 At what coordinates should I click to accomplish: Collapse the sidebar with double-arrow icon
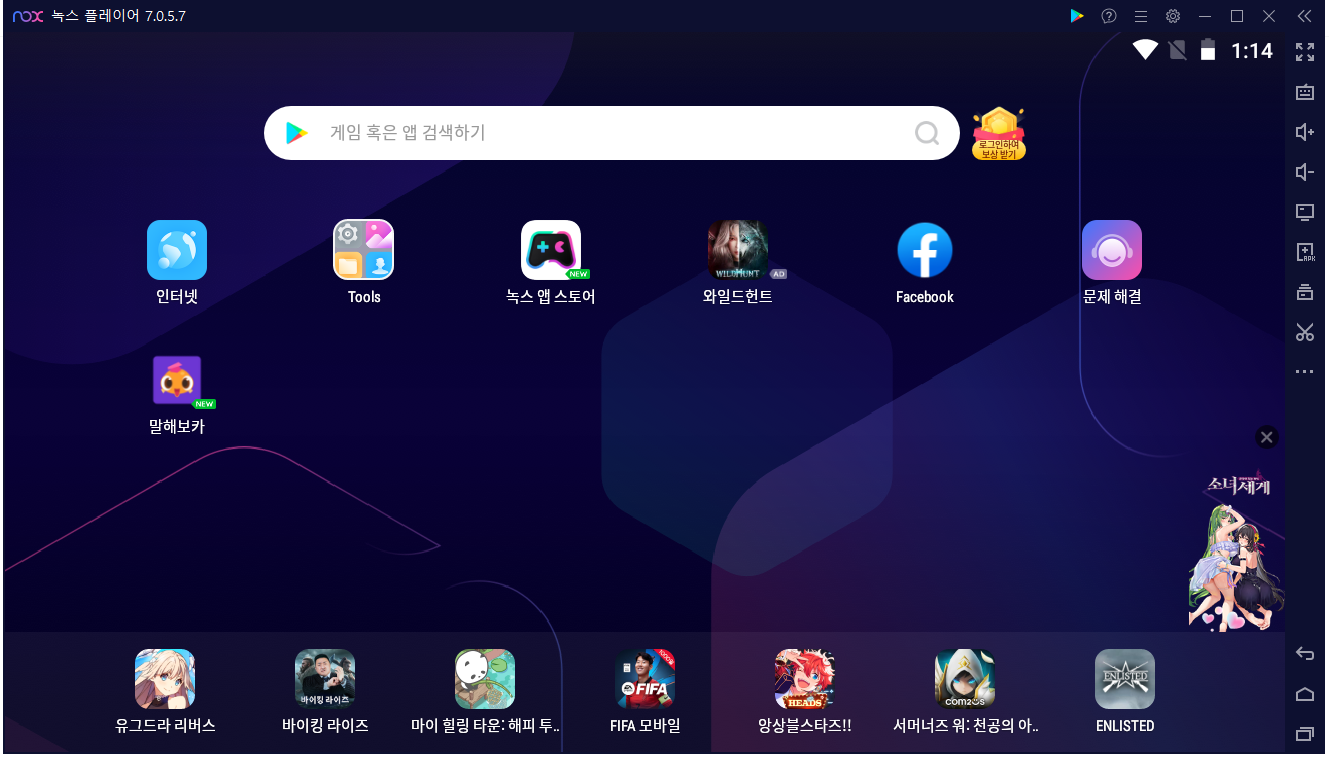[x=1305, y=16]
